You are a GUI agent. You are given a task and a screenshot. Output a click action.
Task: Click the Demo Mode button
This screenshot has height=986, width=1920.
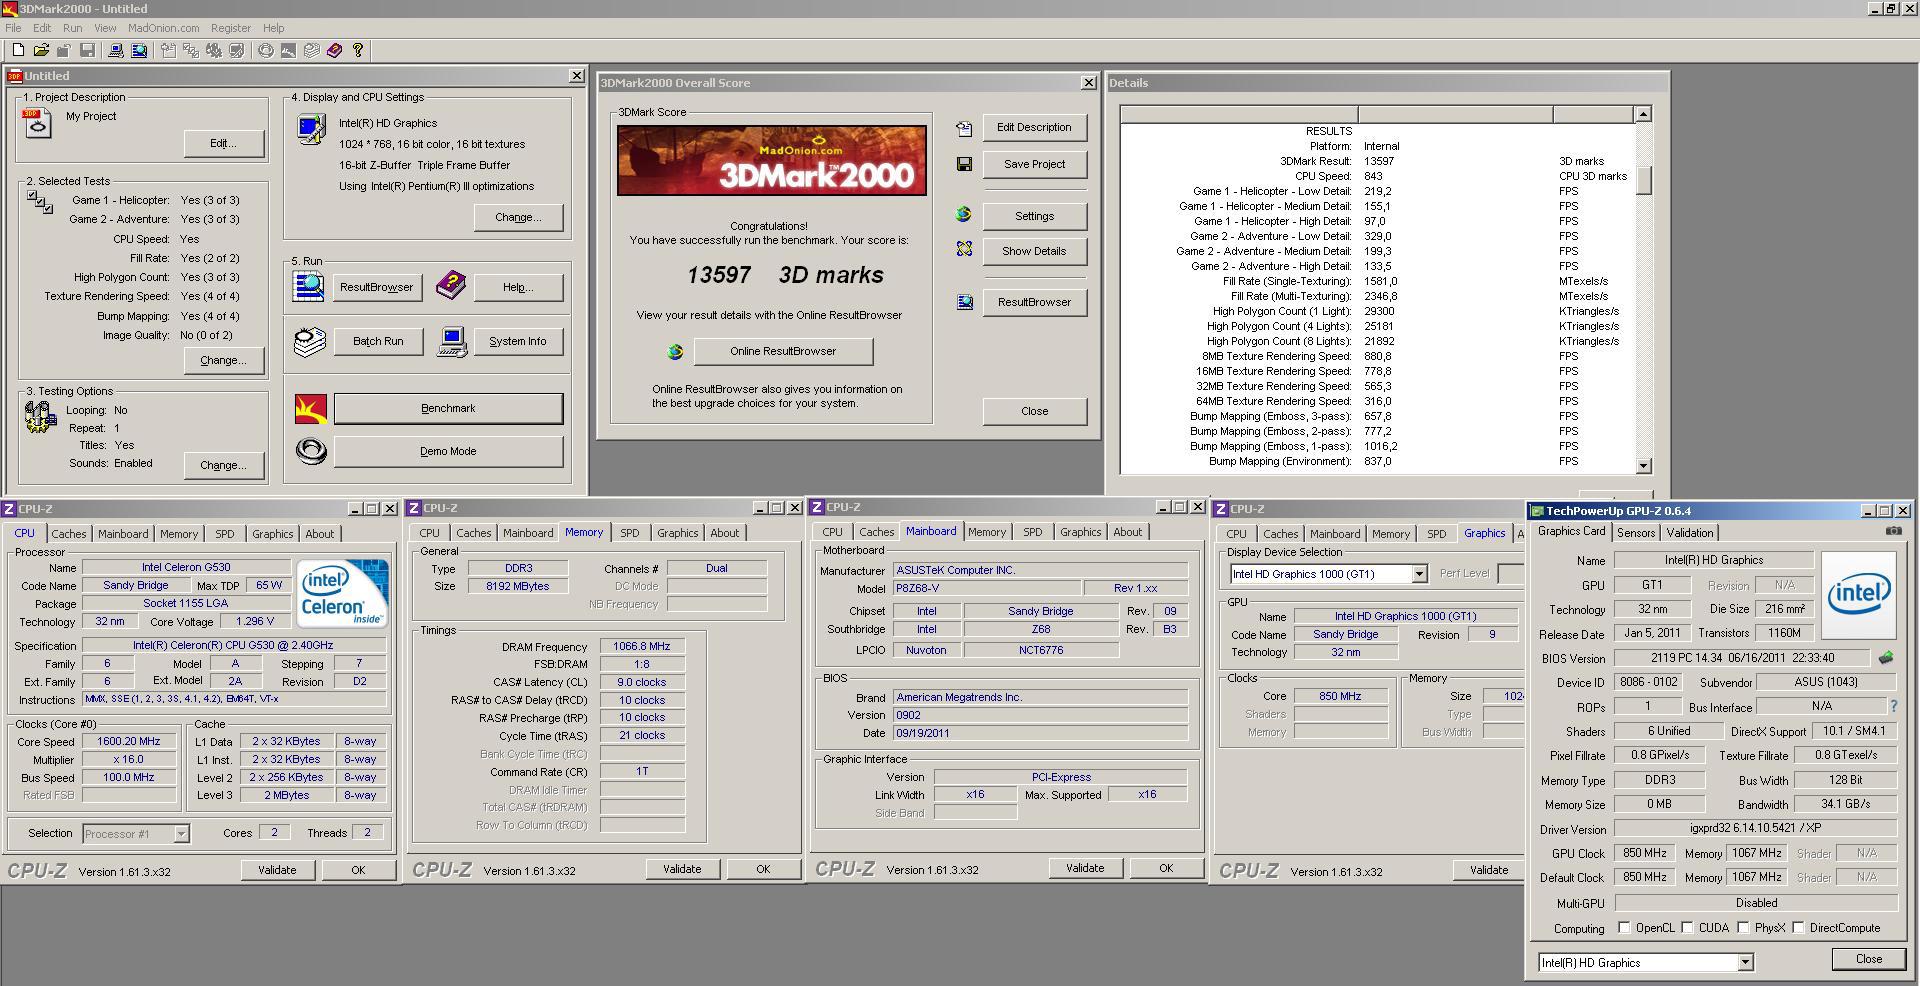coord(448,451)
